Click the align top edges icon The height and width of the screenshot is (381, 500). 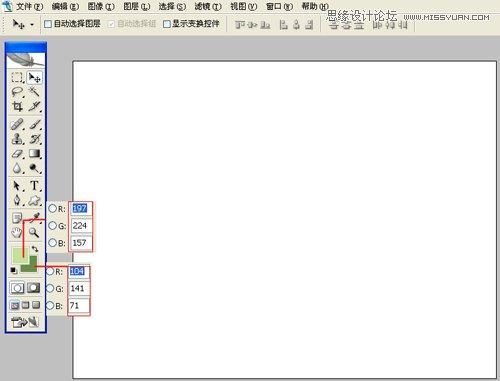[240, 24]
